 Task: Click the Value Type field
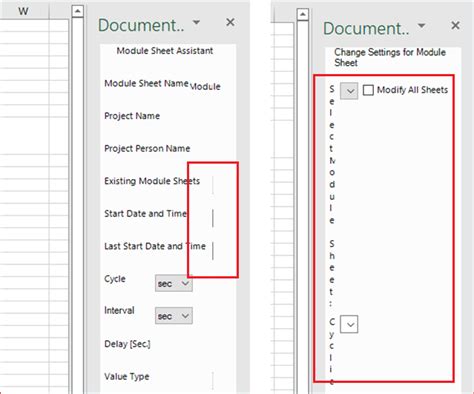(213, 380)
